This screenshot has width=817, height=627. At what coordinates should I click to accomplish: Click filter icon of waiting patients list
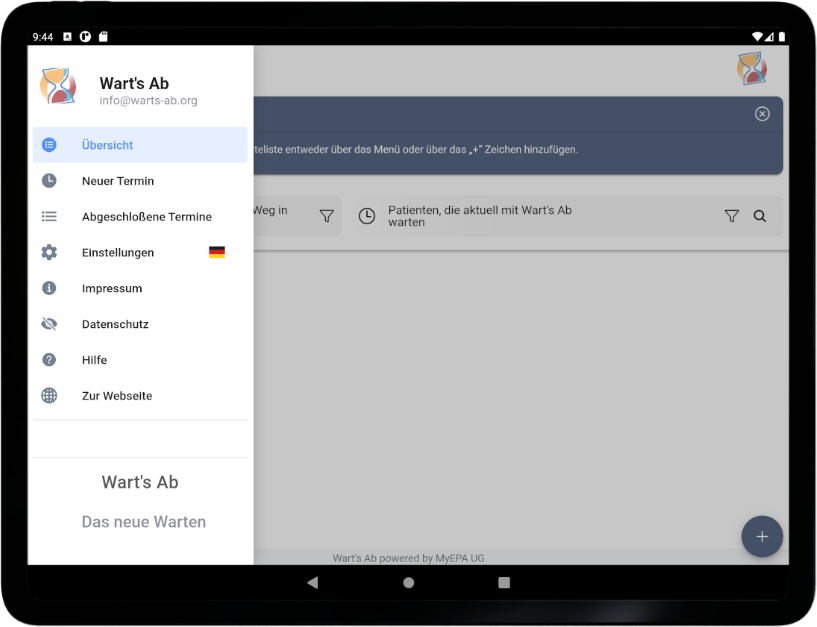pyautogui.click(x=732, y=216)
